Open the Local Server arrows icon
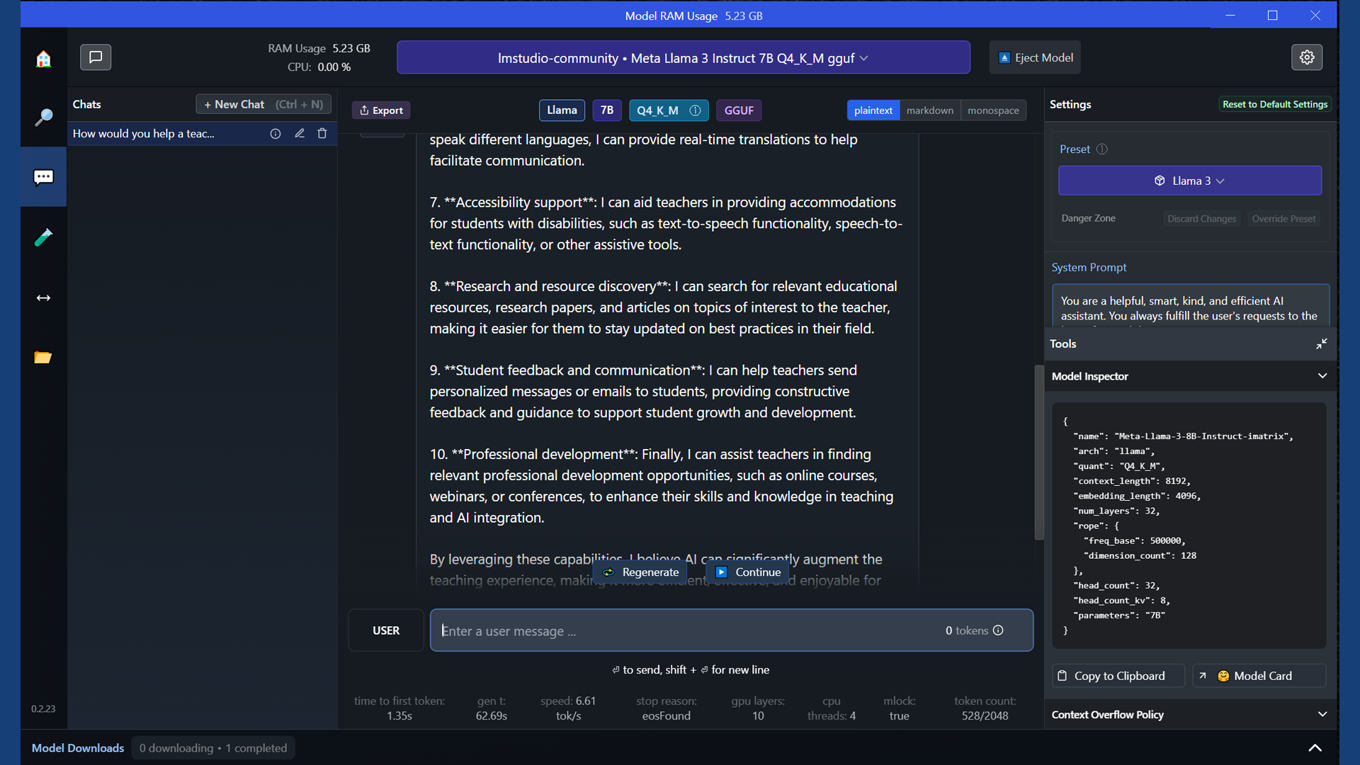The image size is (1360, 765). click(x=43, y=297)
